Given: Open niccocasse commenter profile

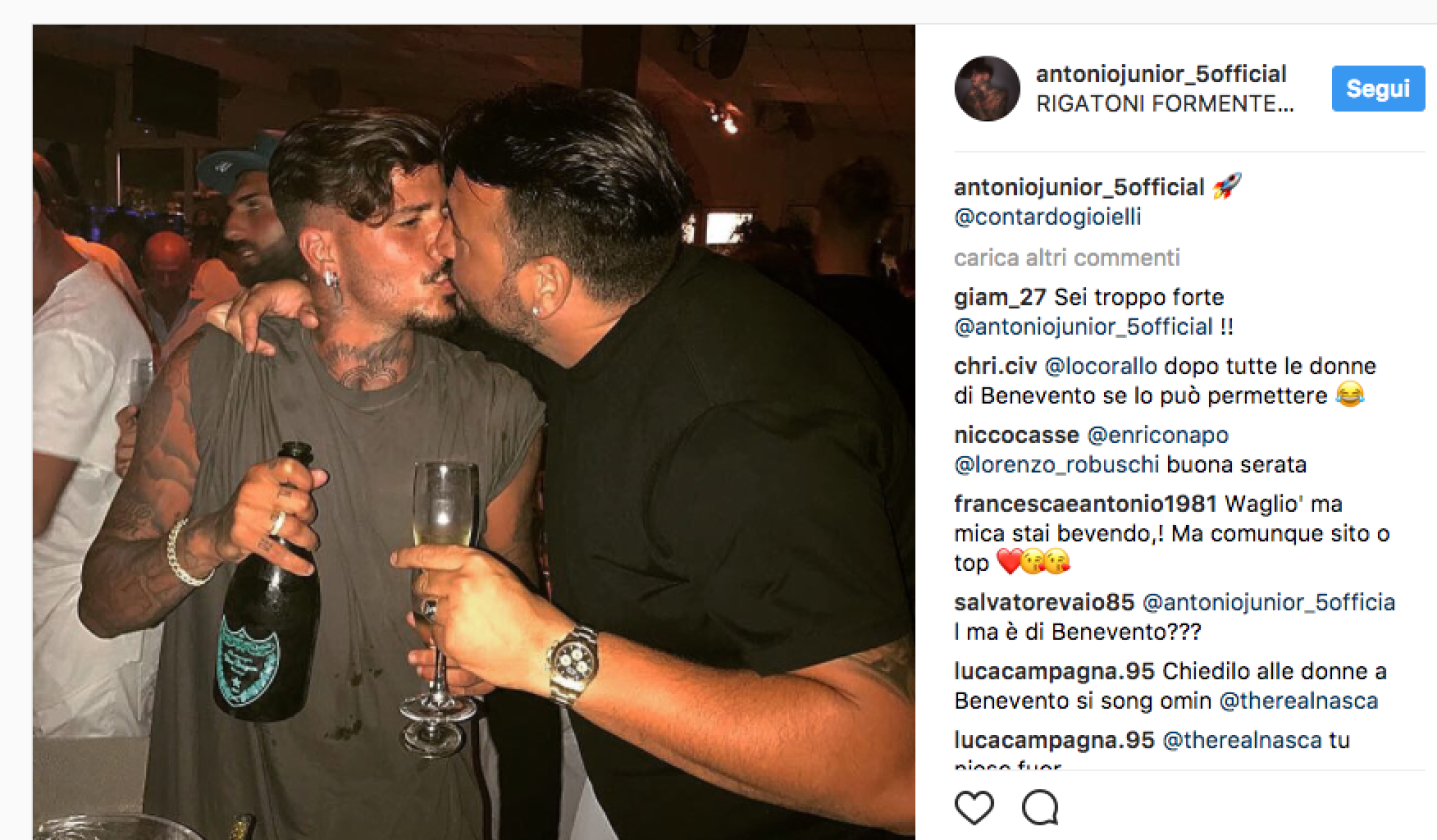Looking at the screenshot, I should [1017, 436].
